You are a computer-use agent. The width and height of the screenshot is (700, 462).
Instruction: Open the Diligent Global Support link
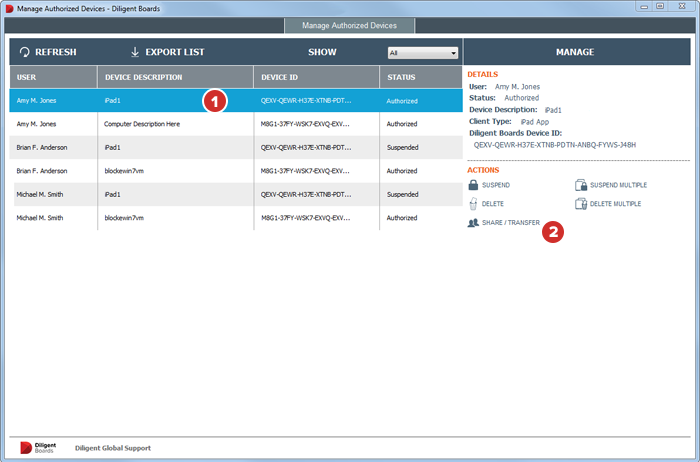(x=113, y=448)
